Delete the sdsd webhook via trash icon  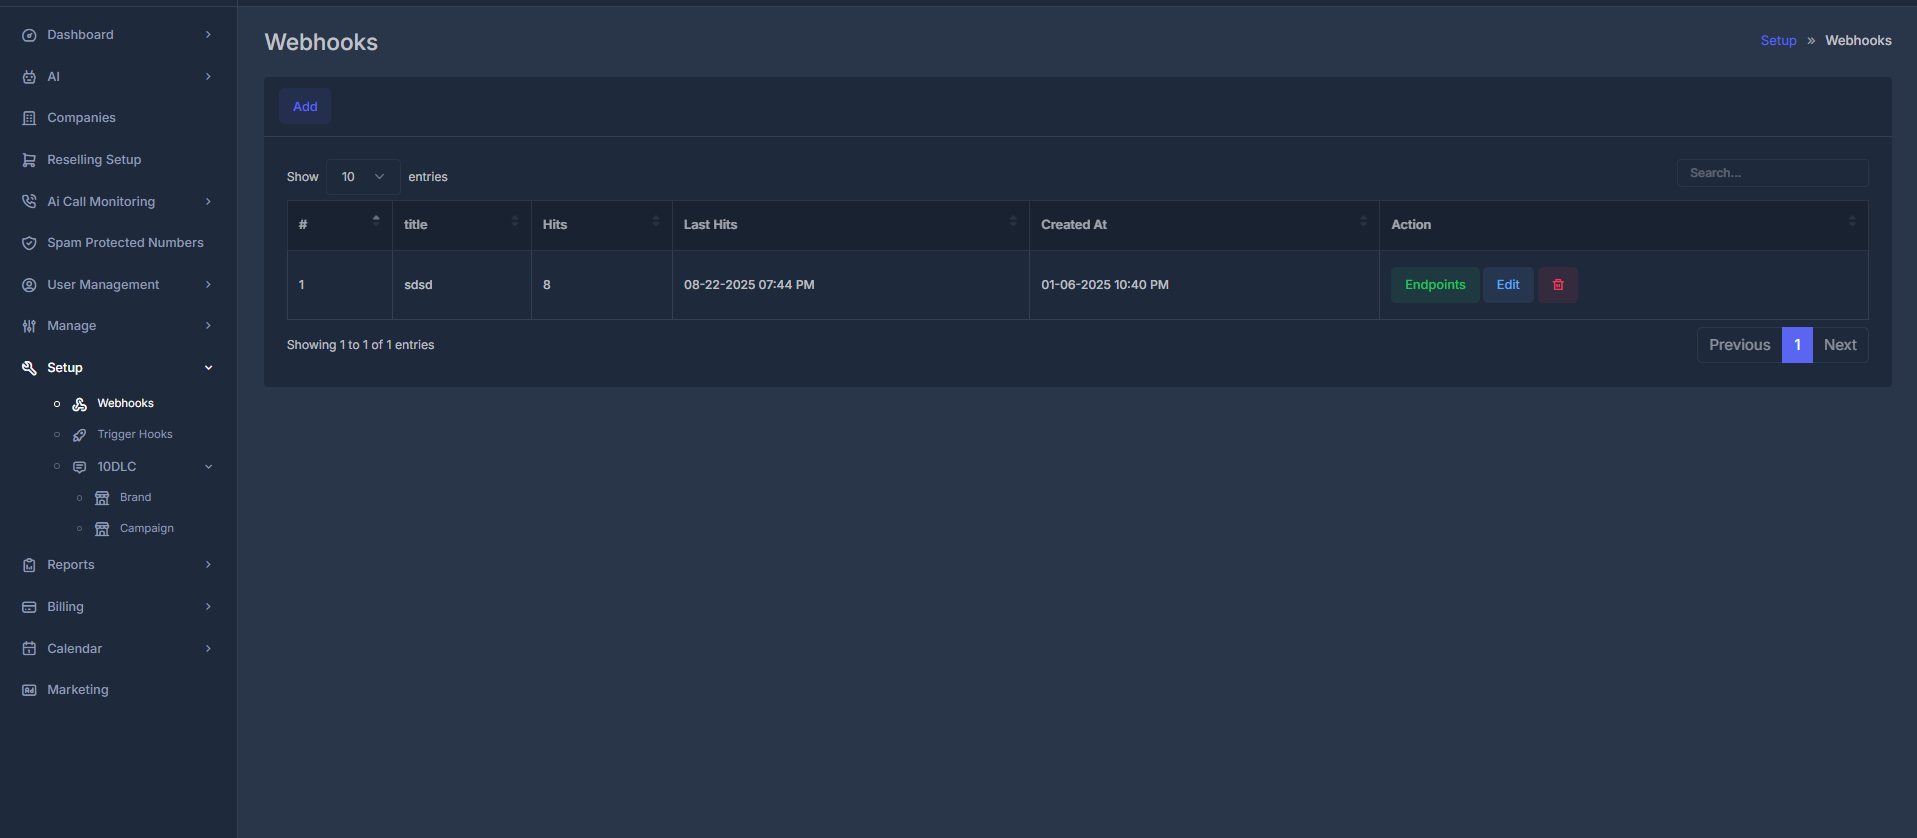click(1557, 285)
